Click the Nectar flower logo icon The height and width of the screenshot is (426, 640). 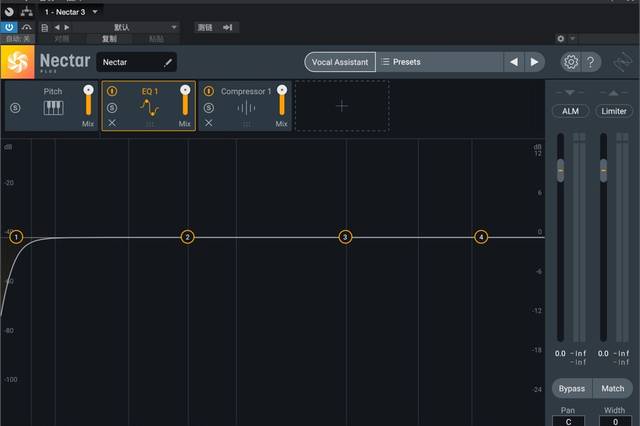click(18, 62)
